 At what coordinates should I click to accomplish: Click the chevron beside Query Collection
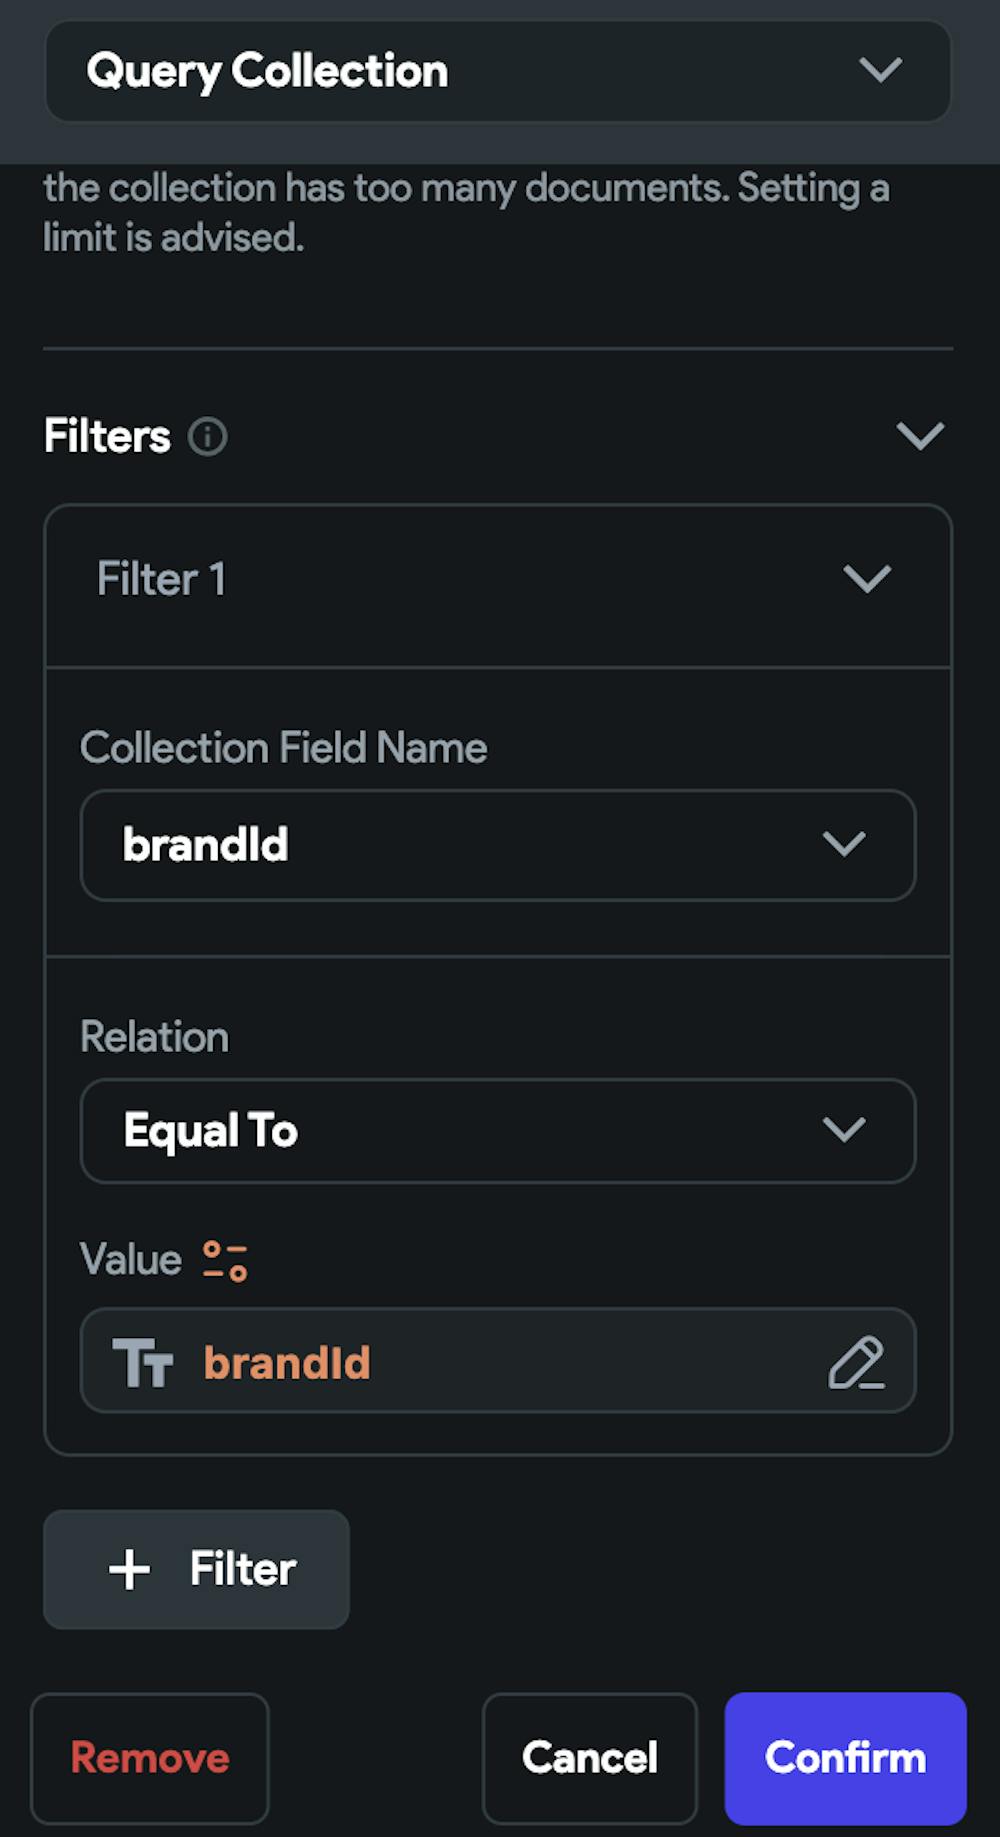click(x=880, y=70)
